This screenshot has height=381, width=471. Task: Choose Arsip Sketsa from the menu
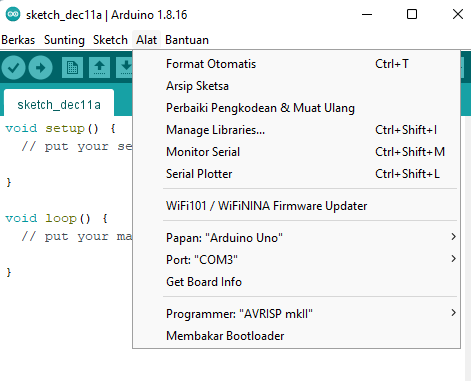point(296,86)
